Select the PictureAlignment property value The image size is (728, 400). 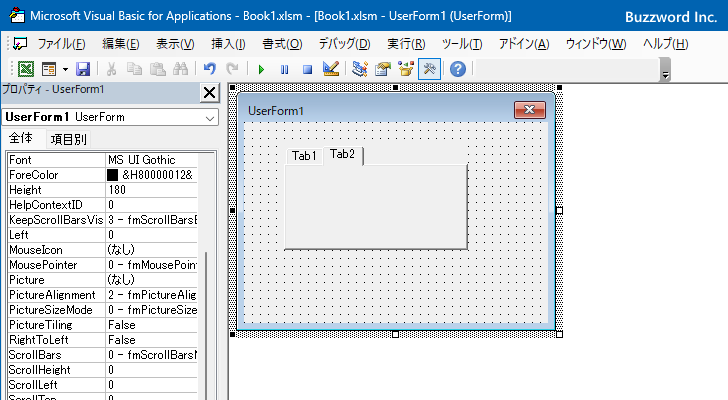pyautogui.click(x=152, y=295)
